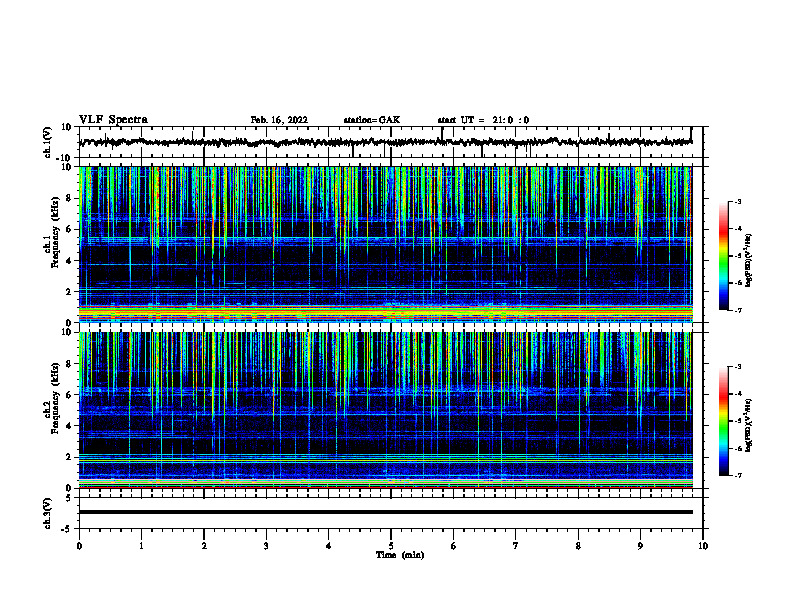
Task: Click the ch.2 spectrogram color bar
Action: (x=723, y=421)
